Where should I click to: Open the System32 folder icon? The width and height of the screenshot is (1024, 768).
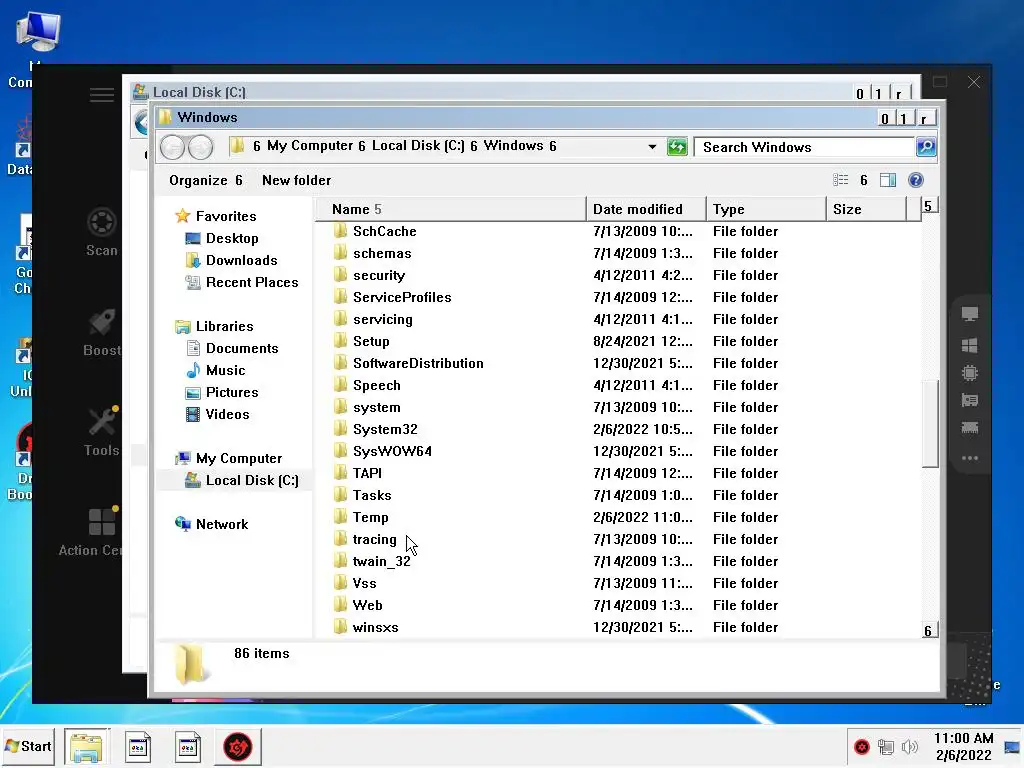pyautogui.click(x=340, y=429)
